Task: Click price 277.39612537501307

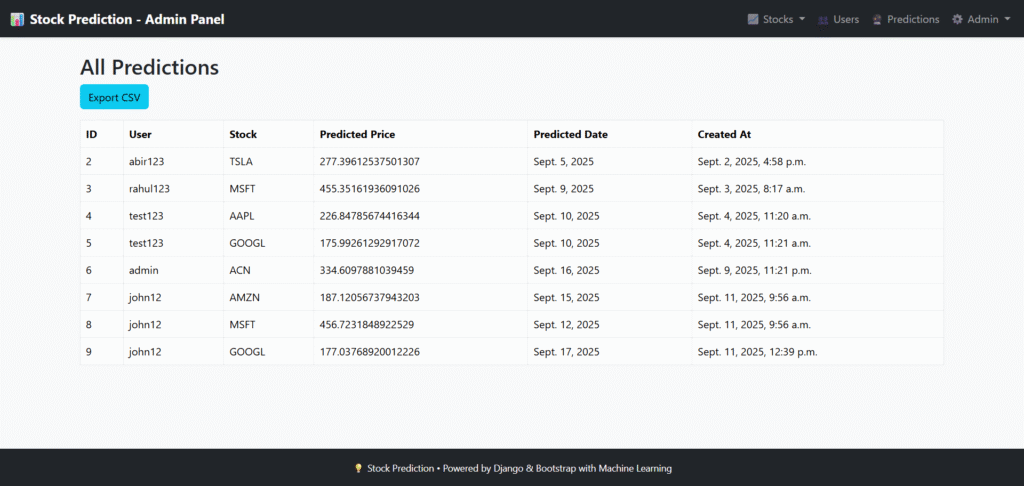Action: coord(370,161)
